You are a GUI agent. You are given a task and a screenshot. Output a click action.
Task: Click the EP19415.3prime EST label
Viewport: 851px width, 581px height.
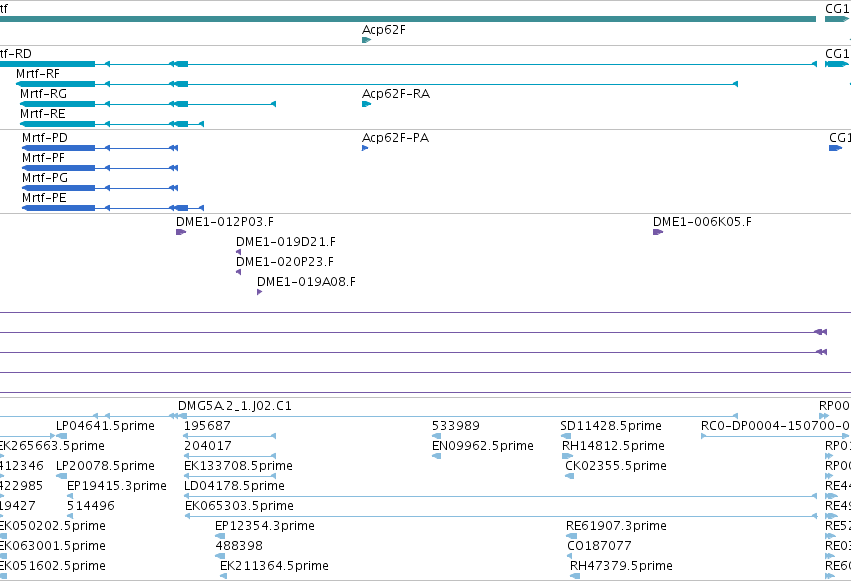point(117,486)
